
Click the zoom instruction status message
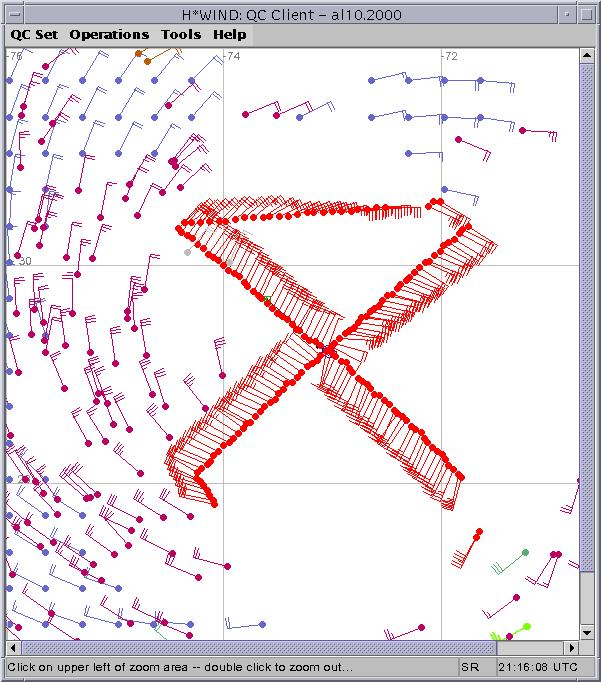point(180,667)
